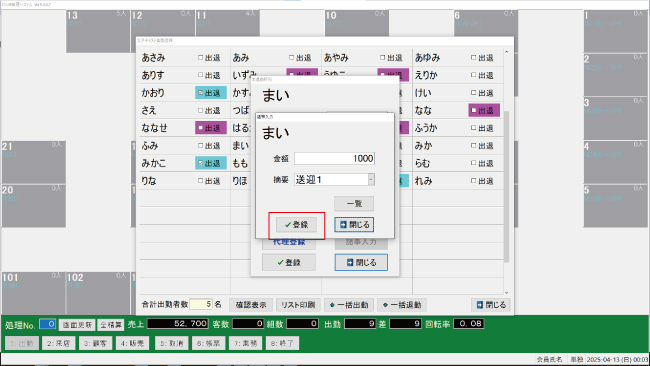Toggle 出退 checkbox for かおり
The image size is (650, 366).
[211, 93]
